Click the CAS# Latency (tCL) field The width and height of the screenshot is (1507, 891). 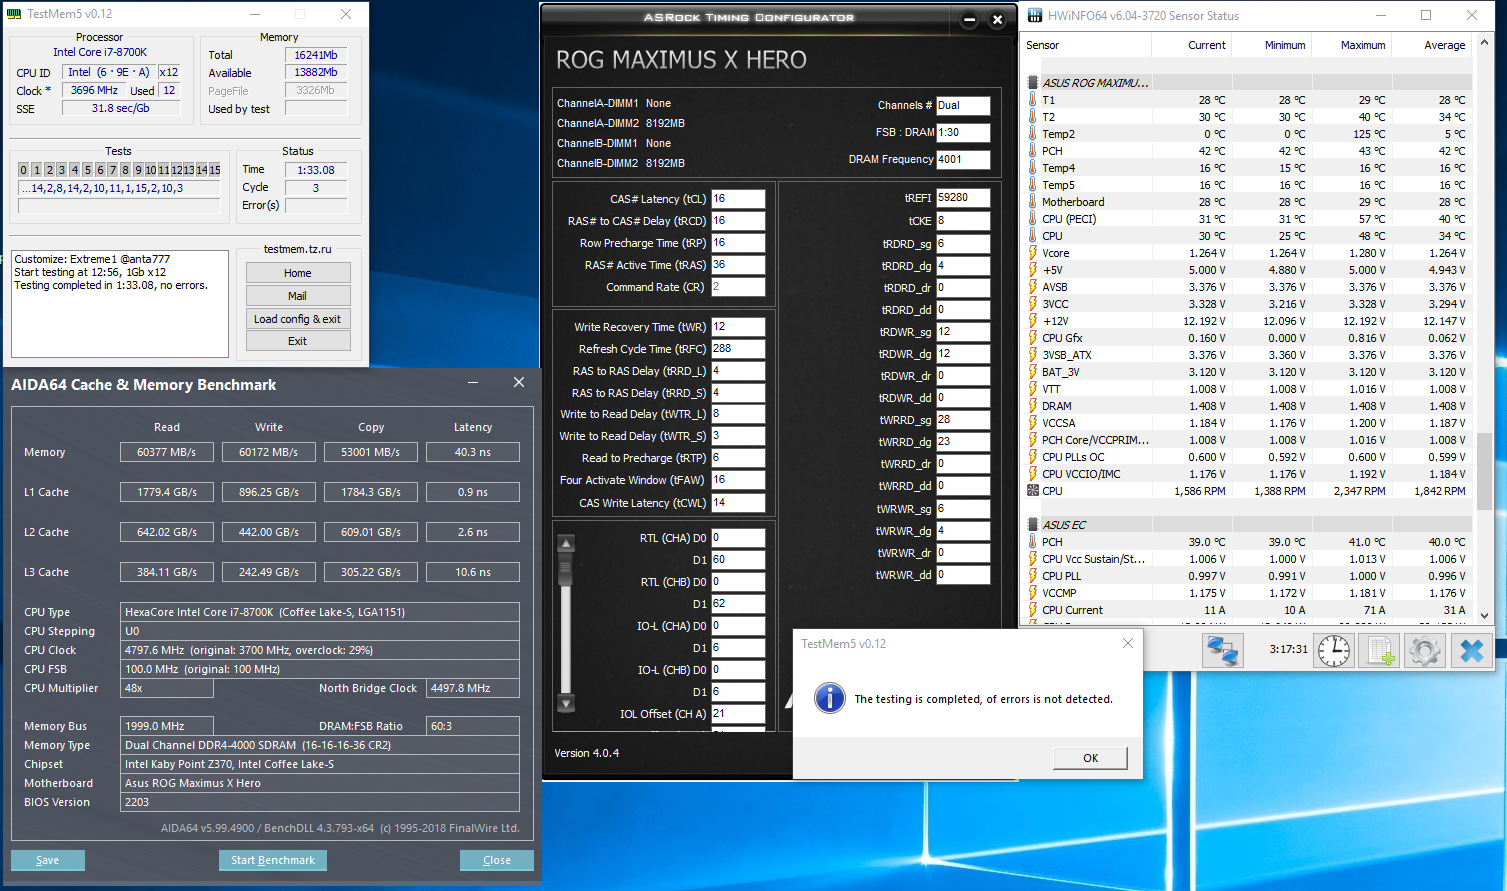pos(738,199)
